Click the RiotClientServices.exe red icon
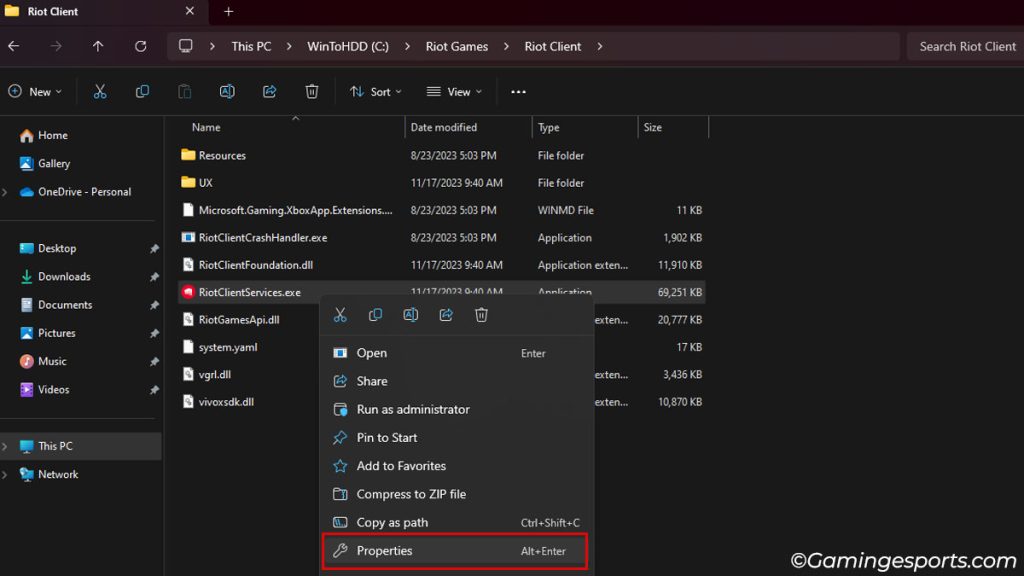Image resolution: width=1024 pixels, height=576 pixels. 188,293
